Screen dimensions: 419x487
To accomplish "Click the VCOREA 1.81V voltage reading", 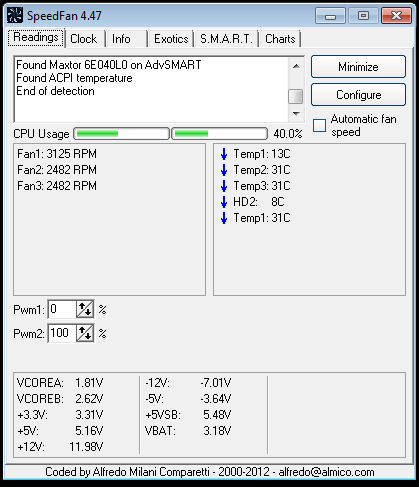I will point(60,383).
